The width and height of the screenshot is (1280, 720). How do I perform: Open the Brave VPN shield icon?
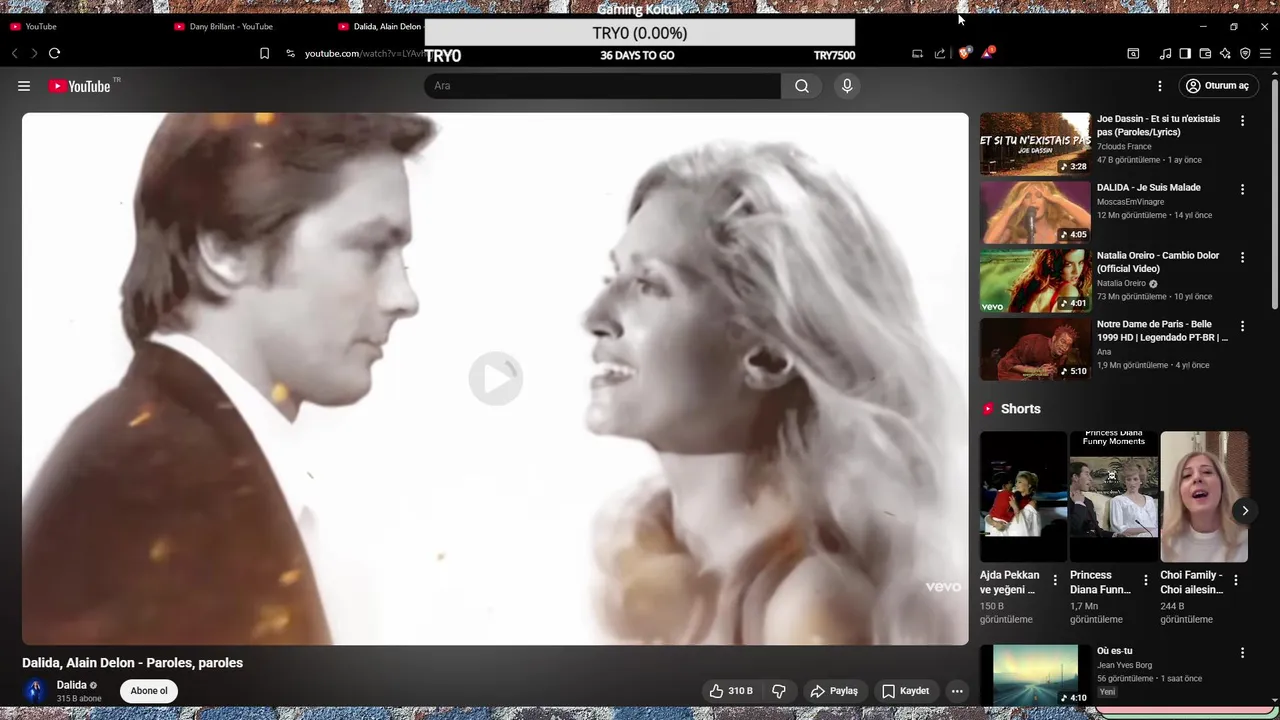1245,54
